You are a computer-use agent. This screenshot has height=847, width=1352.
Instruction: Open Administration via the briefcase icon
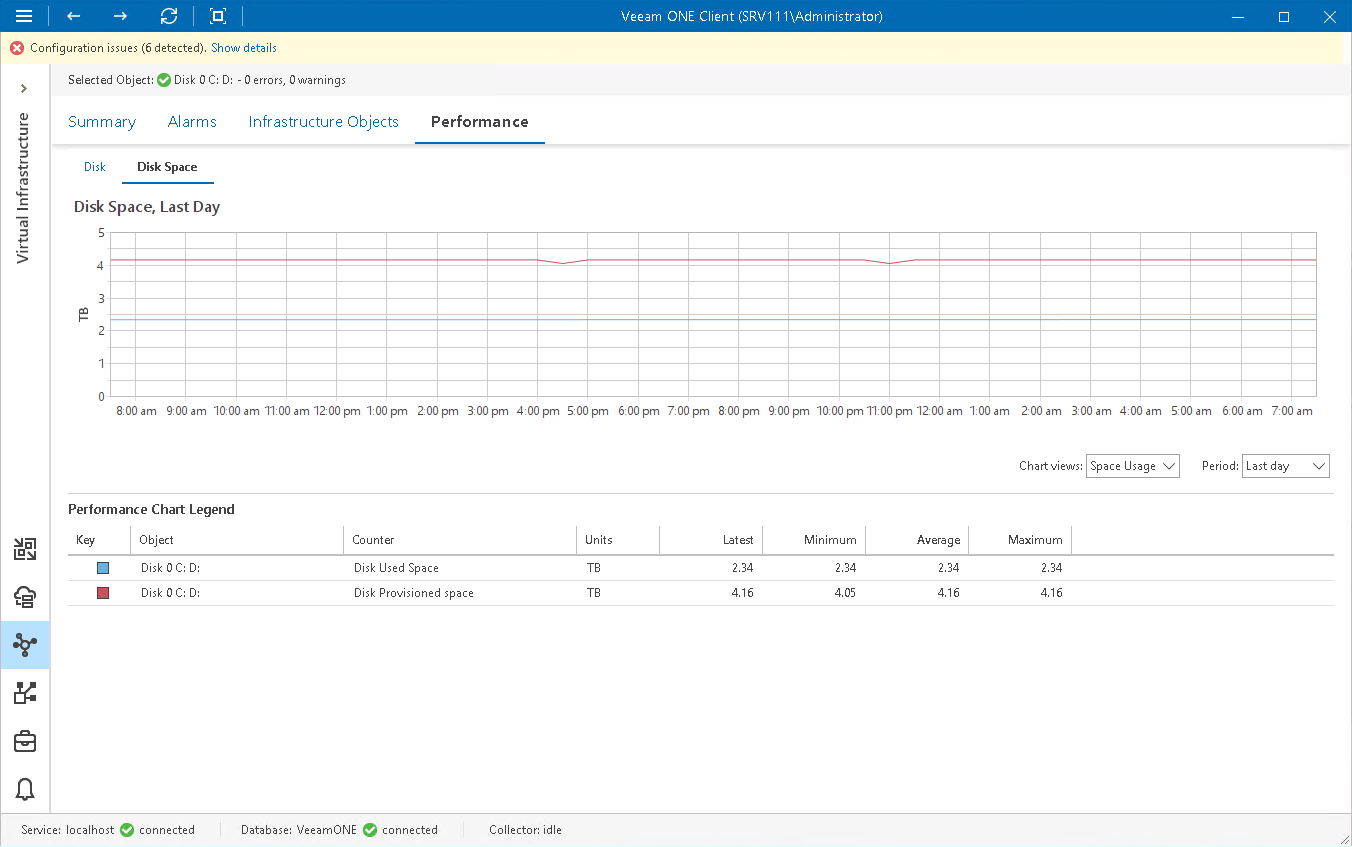coord(25,741)
